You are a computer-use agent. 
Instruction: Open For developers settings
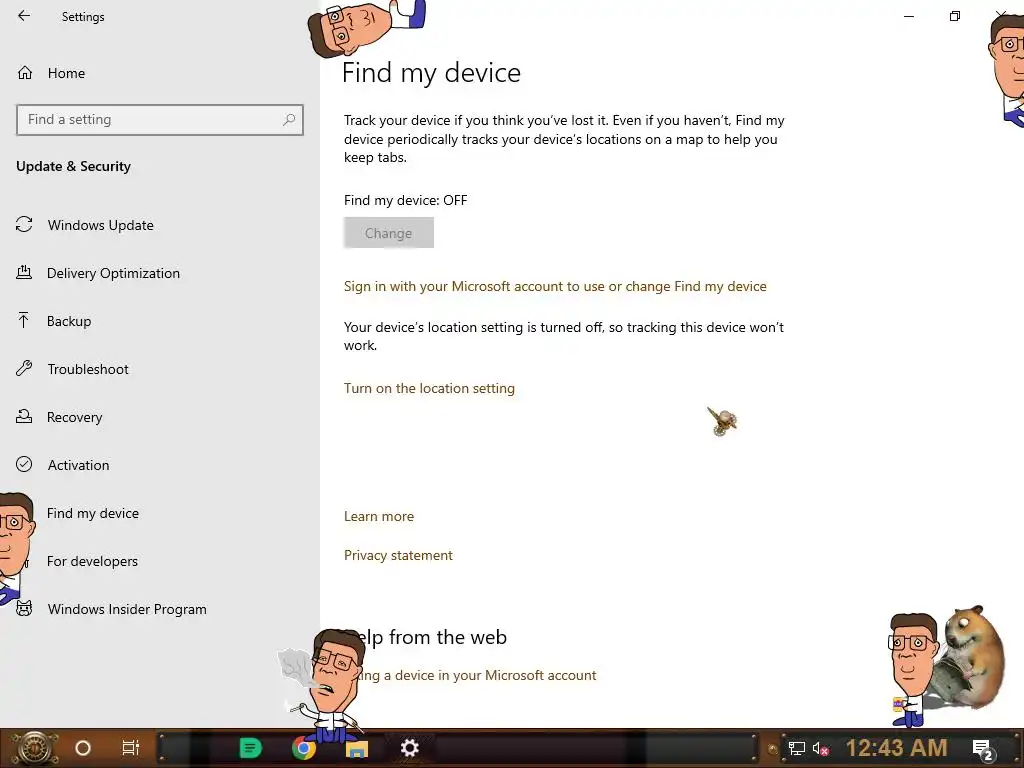click(x=92, y=561)
